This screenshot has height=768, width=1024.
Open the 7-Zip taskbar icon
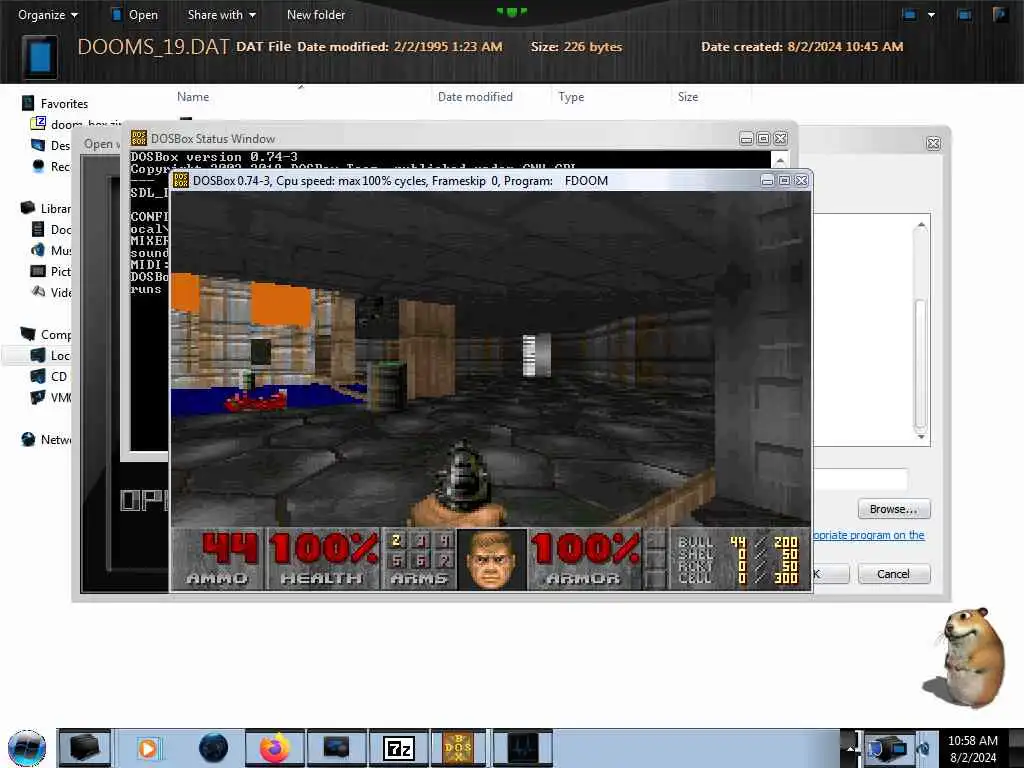(398, 748)
